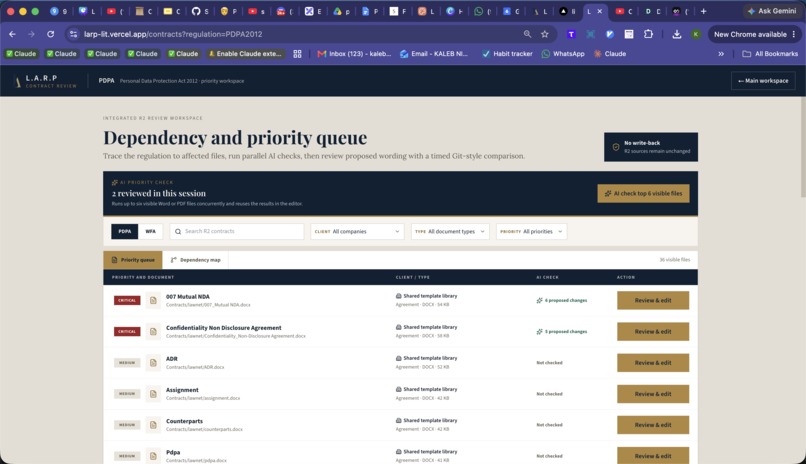The height and width of the screenshot is (464, 806).
Task: Click the page vertical scrollbar
Action: coord(802,147)
